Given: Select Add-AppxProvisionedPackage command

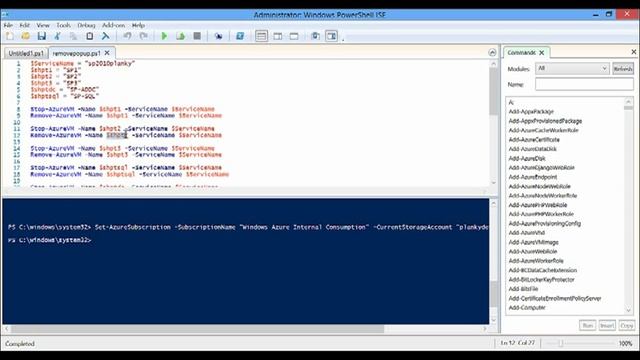Looking at the screenshot, I should pos(545,121).
